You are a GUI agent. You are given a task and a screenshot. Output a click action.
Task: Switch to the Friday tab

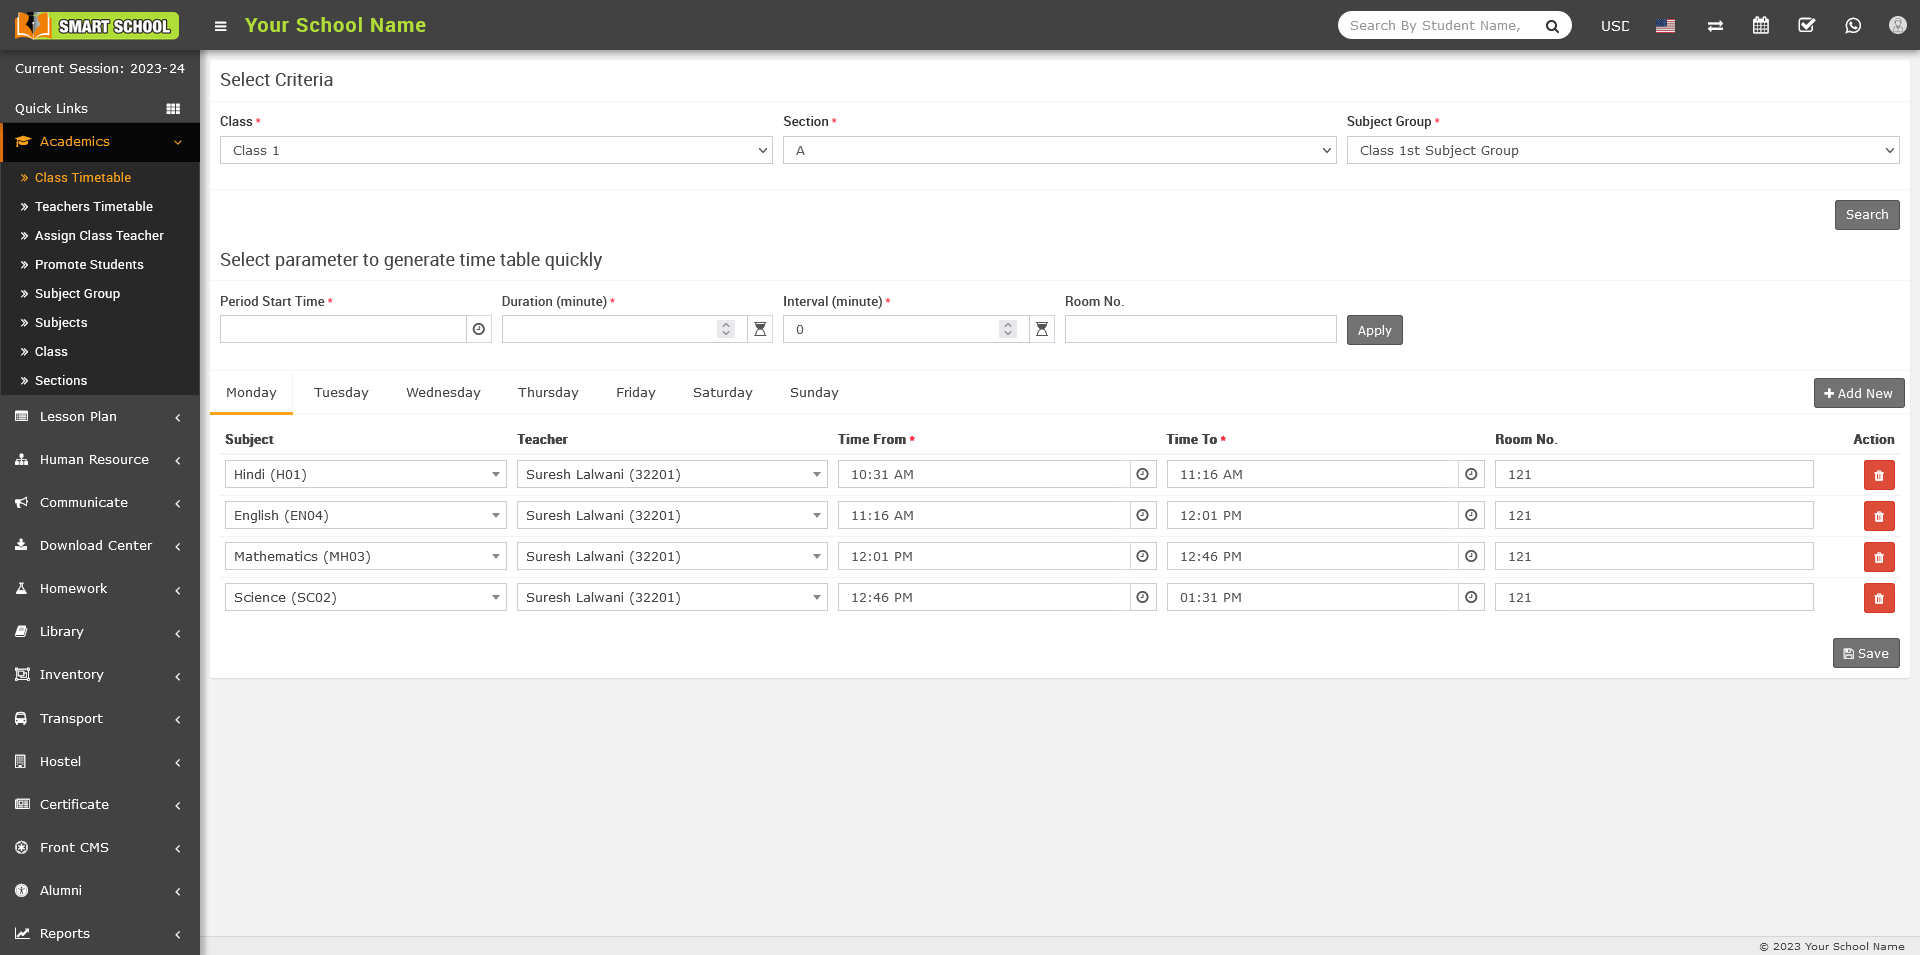[x=635, y=393]
